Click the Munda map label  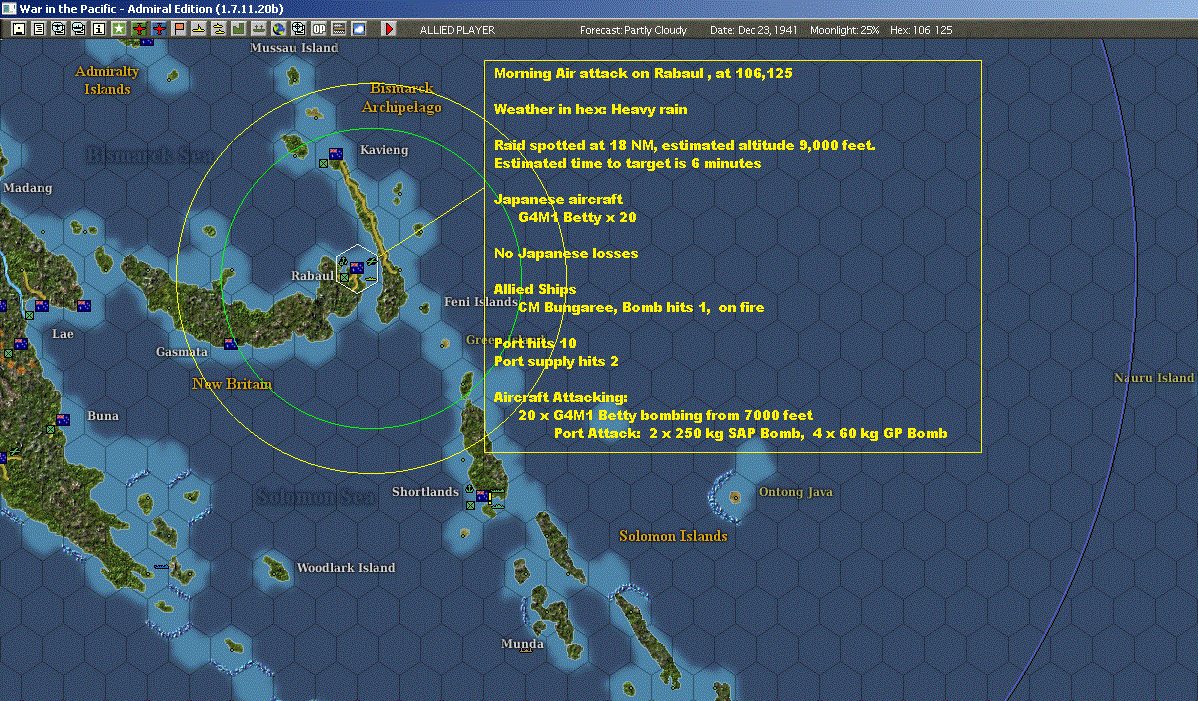tap(523, 644)
